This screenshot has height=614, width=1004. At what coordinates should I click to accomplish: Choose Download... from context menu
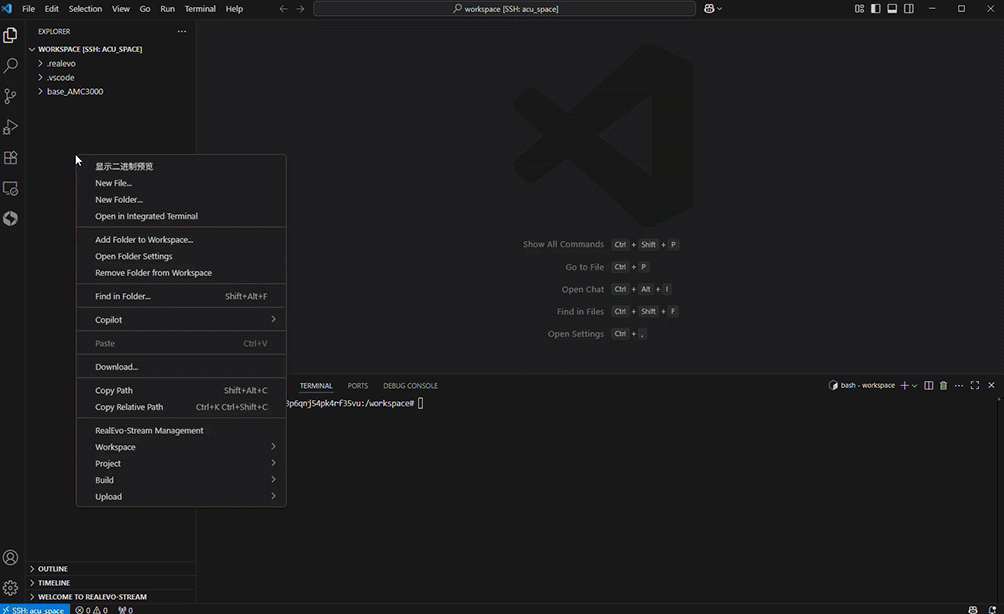181,367
